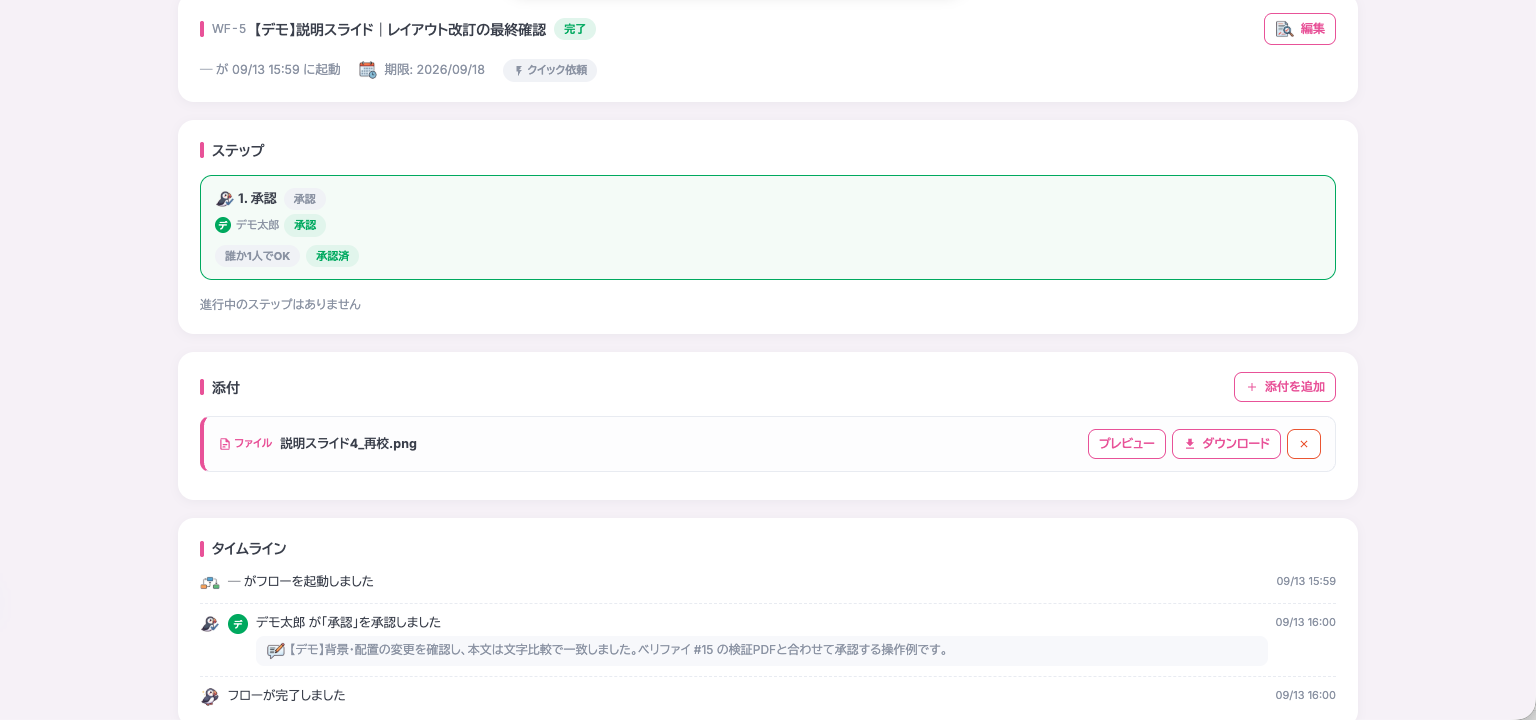The image size is (1536, 720).
Task: Click the 編集 edit button
Action: [x=1299, y=29]
